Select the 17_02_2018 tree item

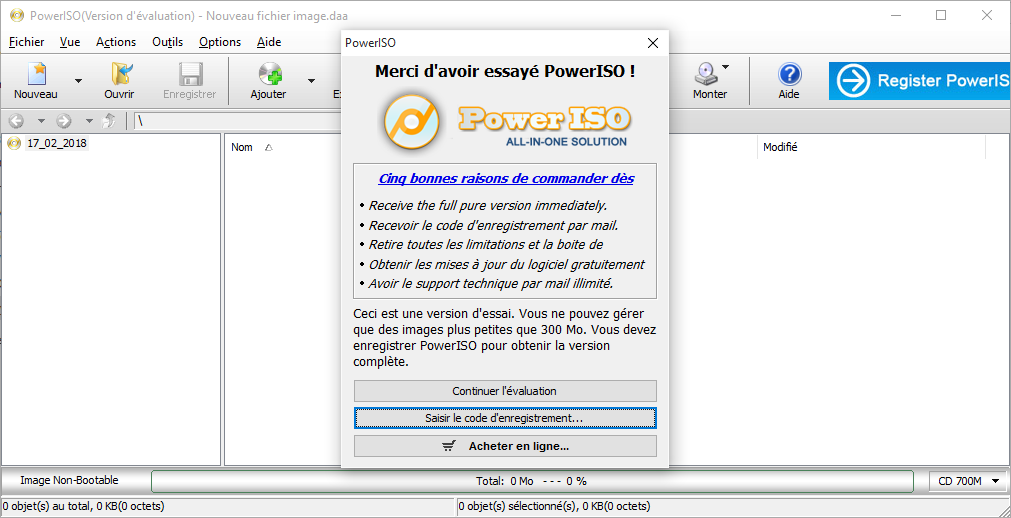point(57,143)
